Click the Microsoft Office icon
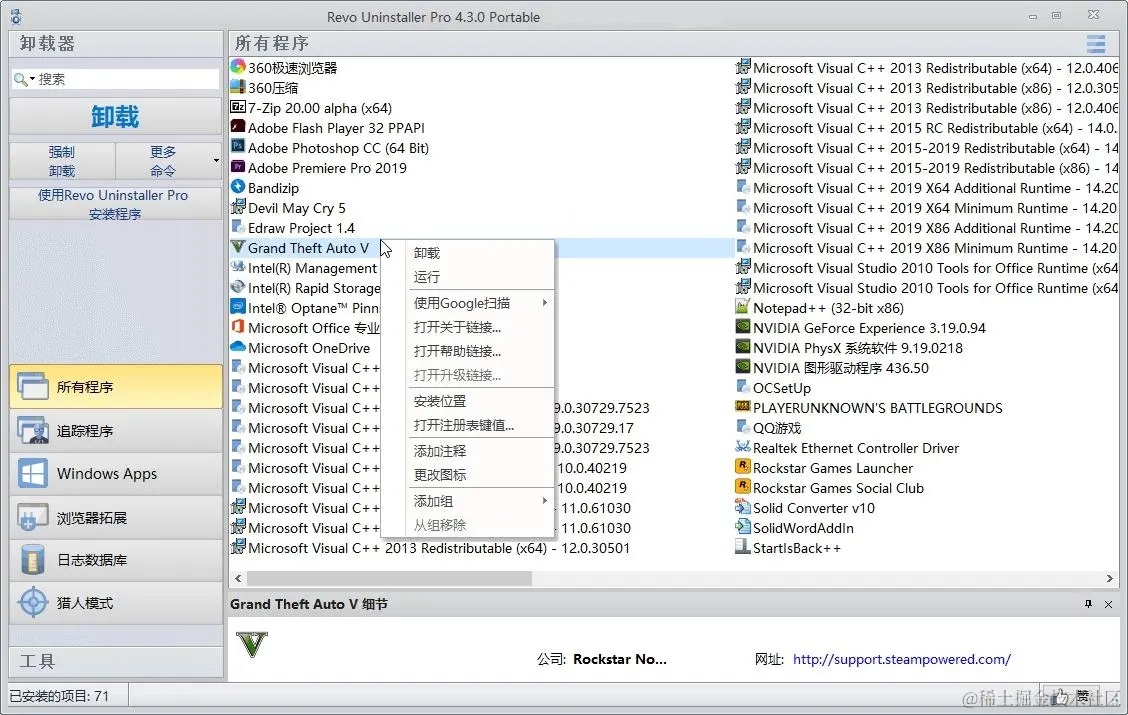The width and height of the screenshot is (1128, 715). pyautogui.click(x=237, y=327)
